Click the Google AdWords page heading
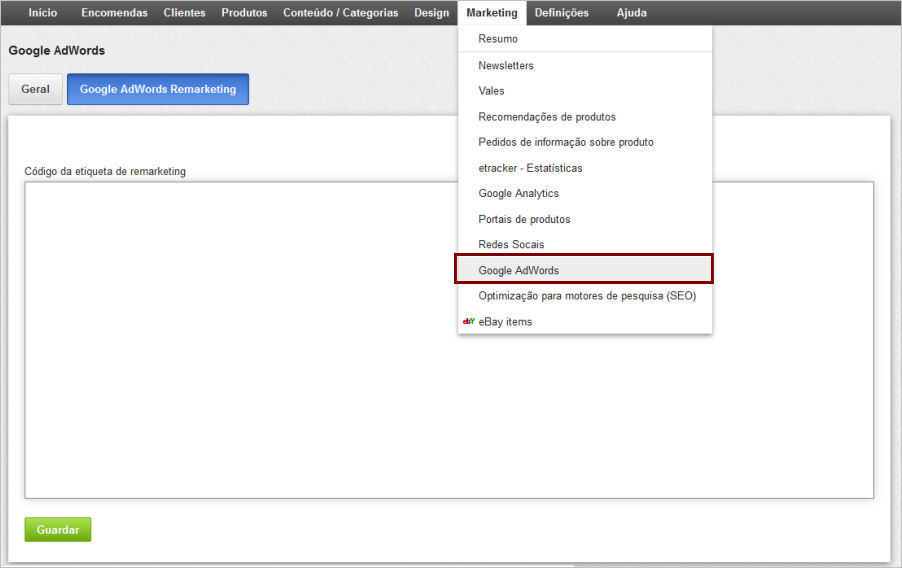Viewport: 902px width, 568px height. pos(56,51)
